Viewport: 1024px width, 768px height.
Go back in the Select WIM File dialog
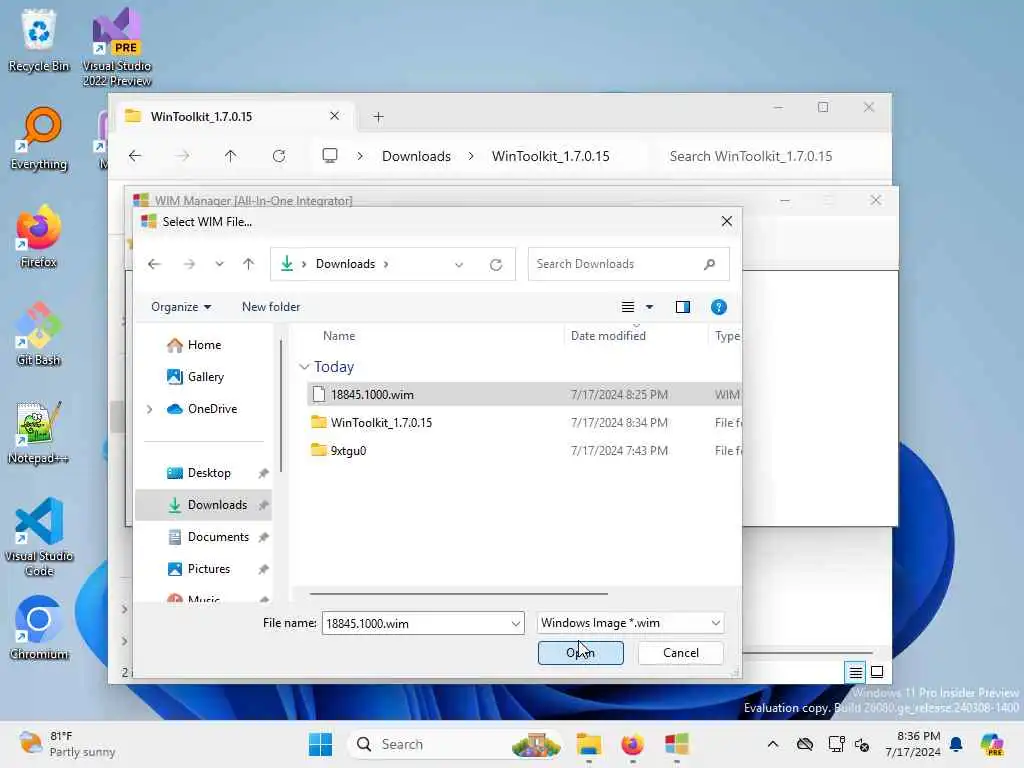154,264
